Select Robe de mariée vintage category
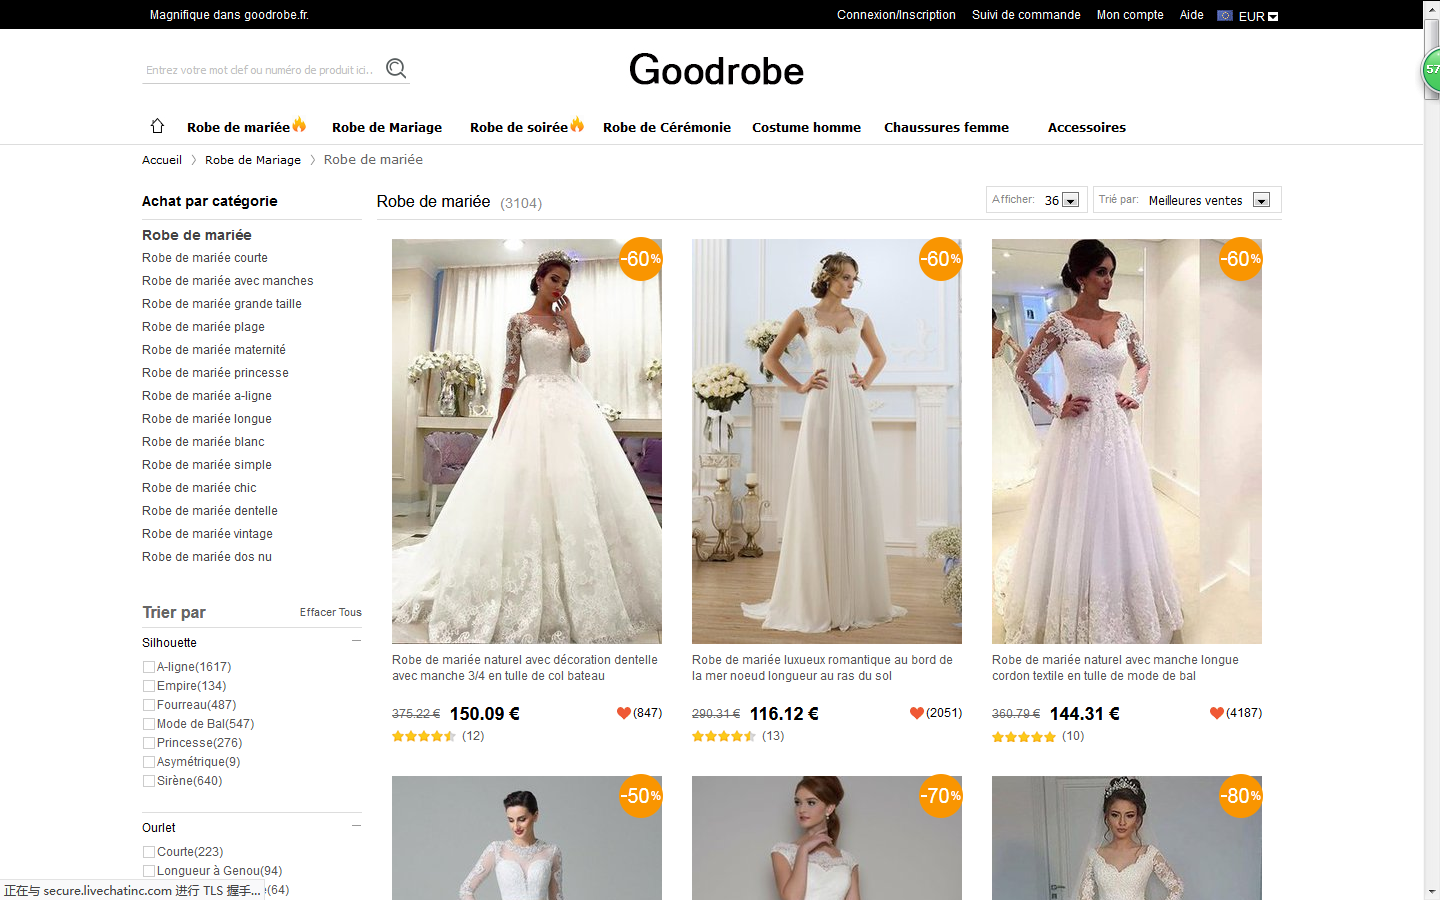Image resolution: width=1440 pixels, height=900 pixels. point(207,534)
